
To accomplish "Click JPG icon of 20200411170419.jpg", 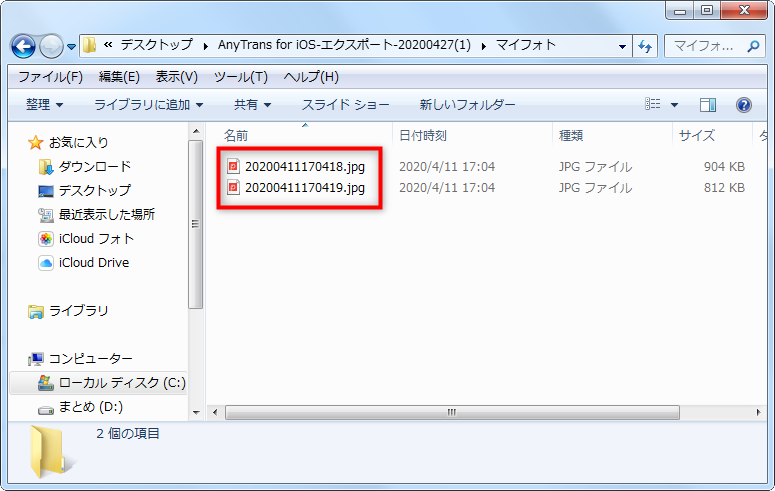I will (233, 187).
